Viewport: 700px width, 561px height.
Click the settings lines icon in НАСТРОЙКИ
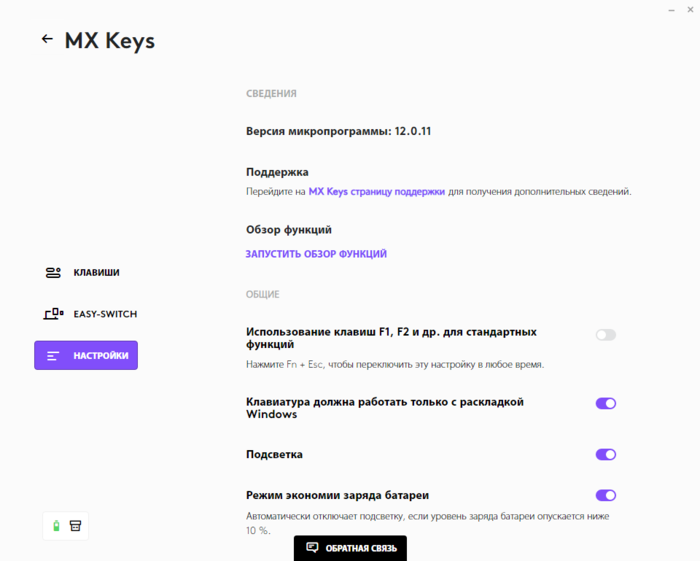pos(53,356)
